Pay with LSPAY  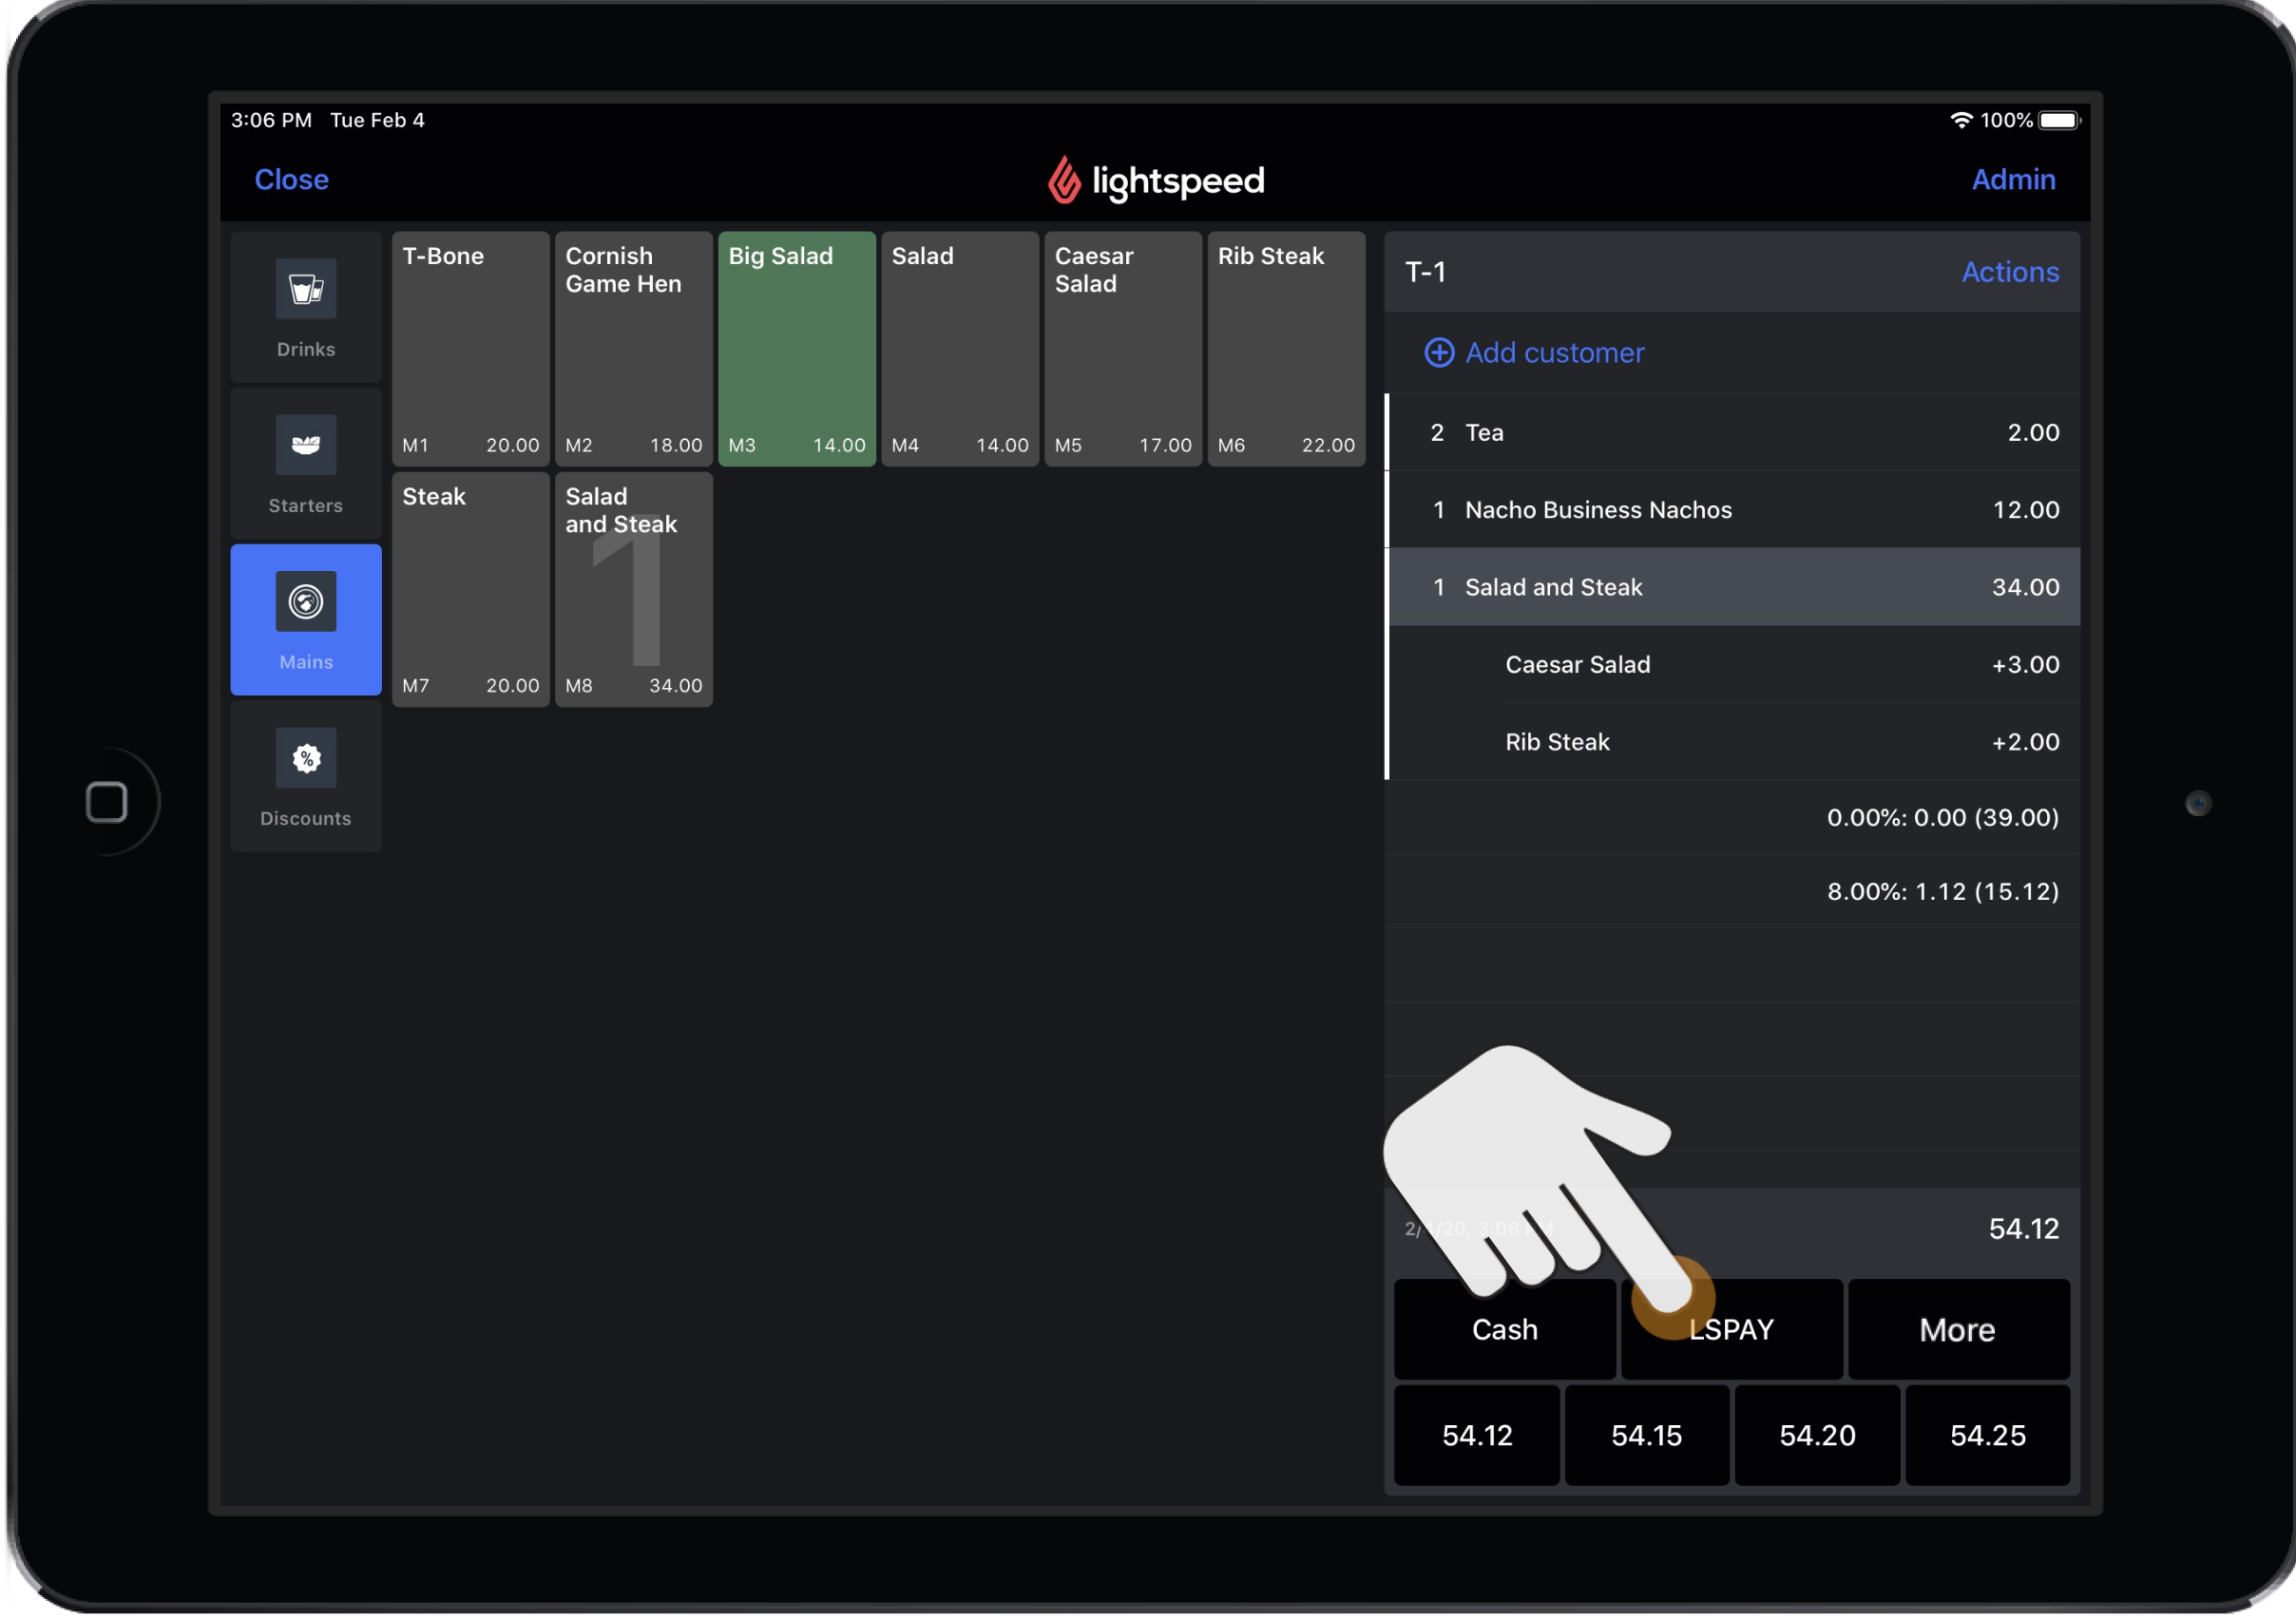click(x=1731, y=1330)
